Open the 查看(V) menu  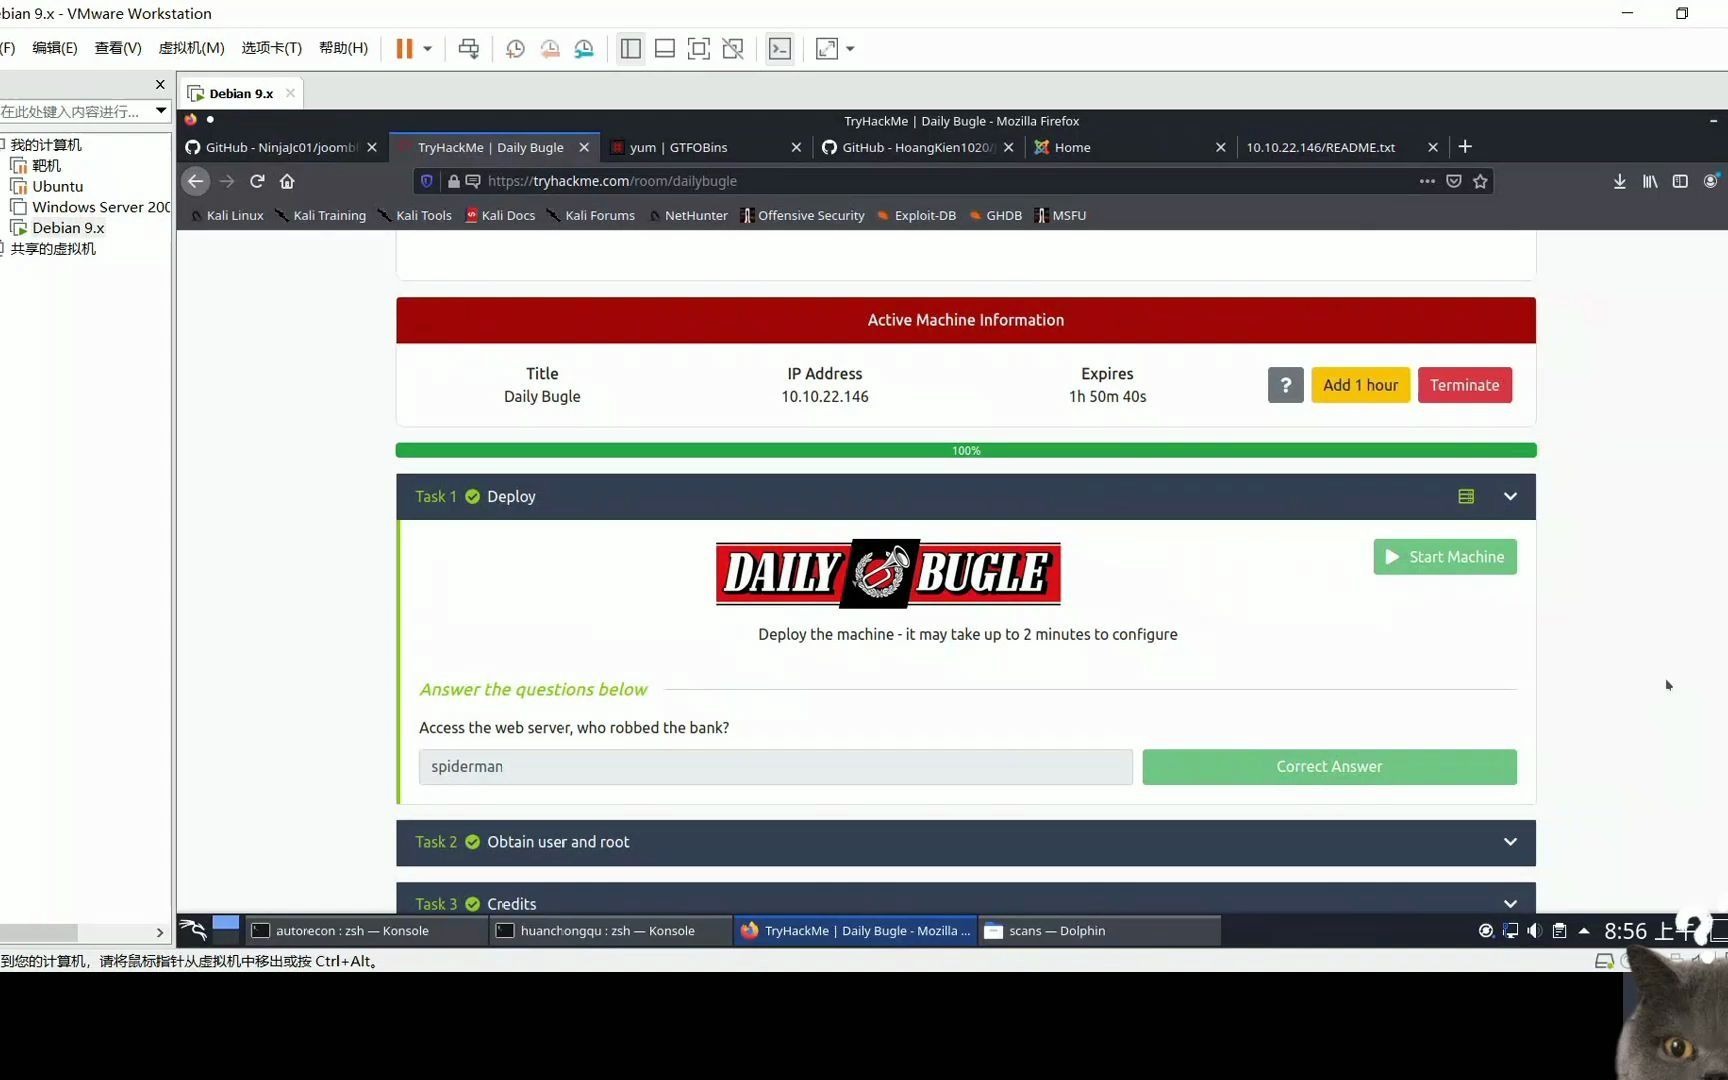tap(118, 48)
